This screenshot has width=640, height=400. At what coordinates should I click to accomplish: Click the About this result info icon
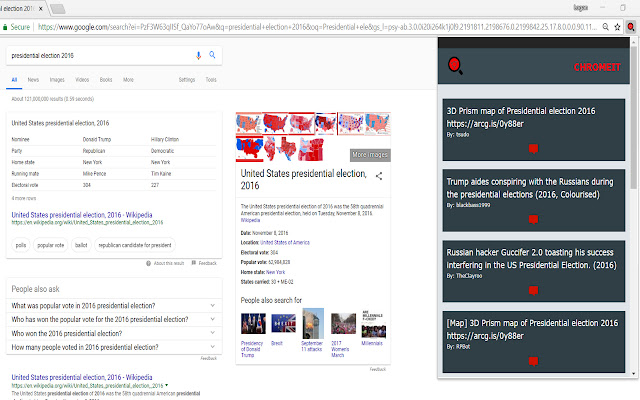point(149,263)
